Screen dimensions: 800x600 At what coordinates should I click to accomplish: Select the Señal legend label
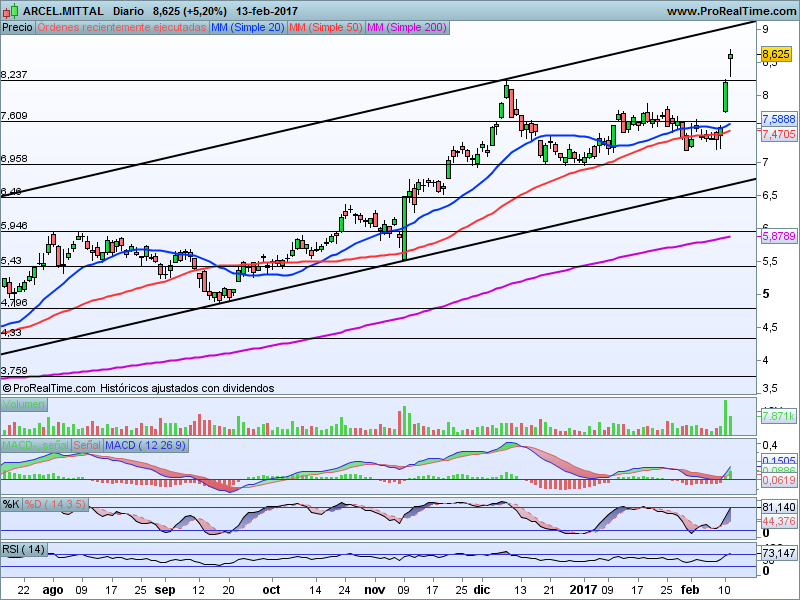[x=87, y=445]
